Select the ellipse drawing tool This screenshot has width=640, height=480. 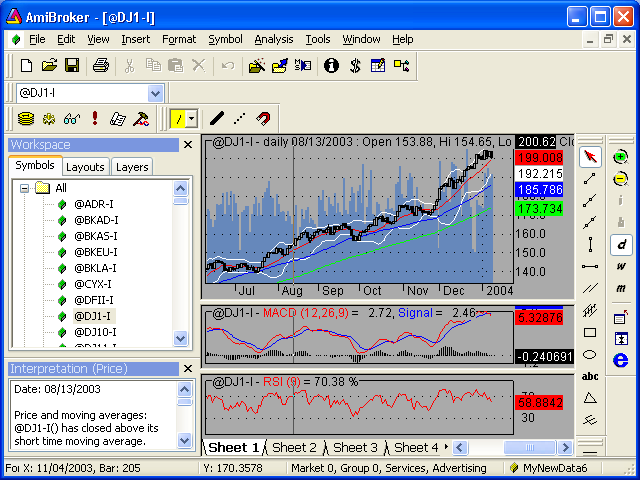[590, 354]
